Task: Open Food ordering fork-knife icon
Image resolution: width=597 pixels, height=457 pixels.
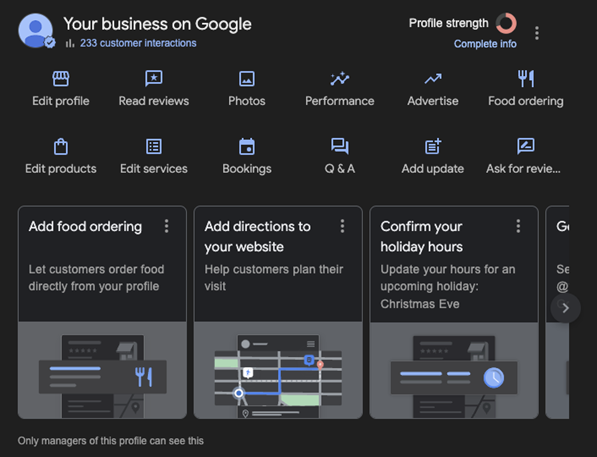Action: point(526,78)
